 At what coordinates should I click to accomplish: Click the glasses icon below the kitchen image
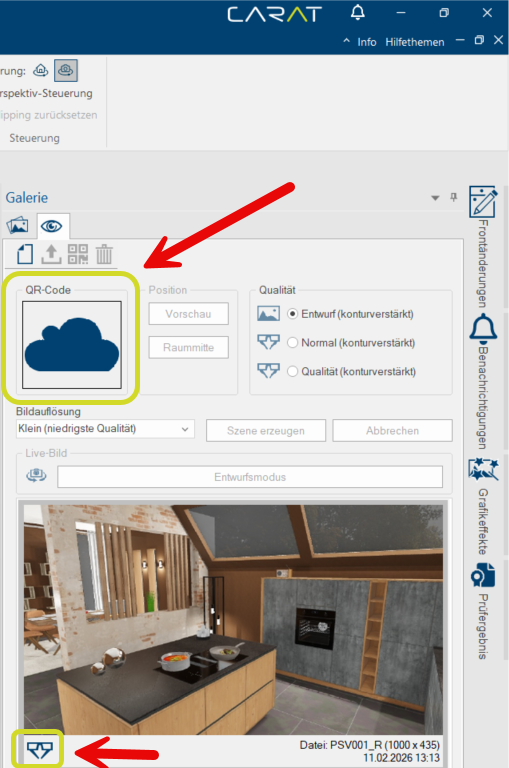pos(39,750)
